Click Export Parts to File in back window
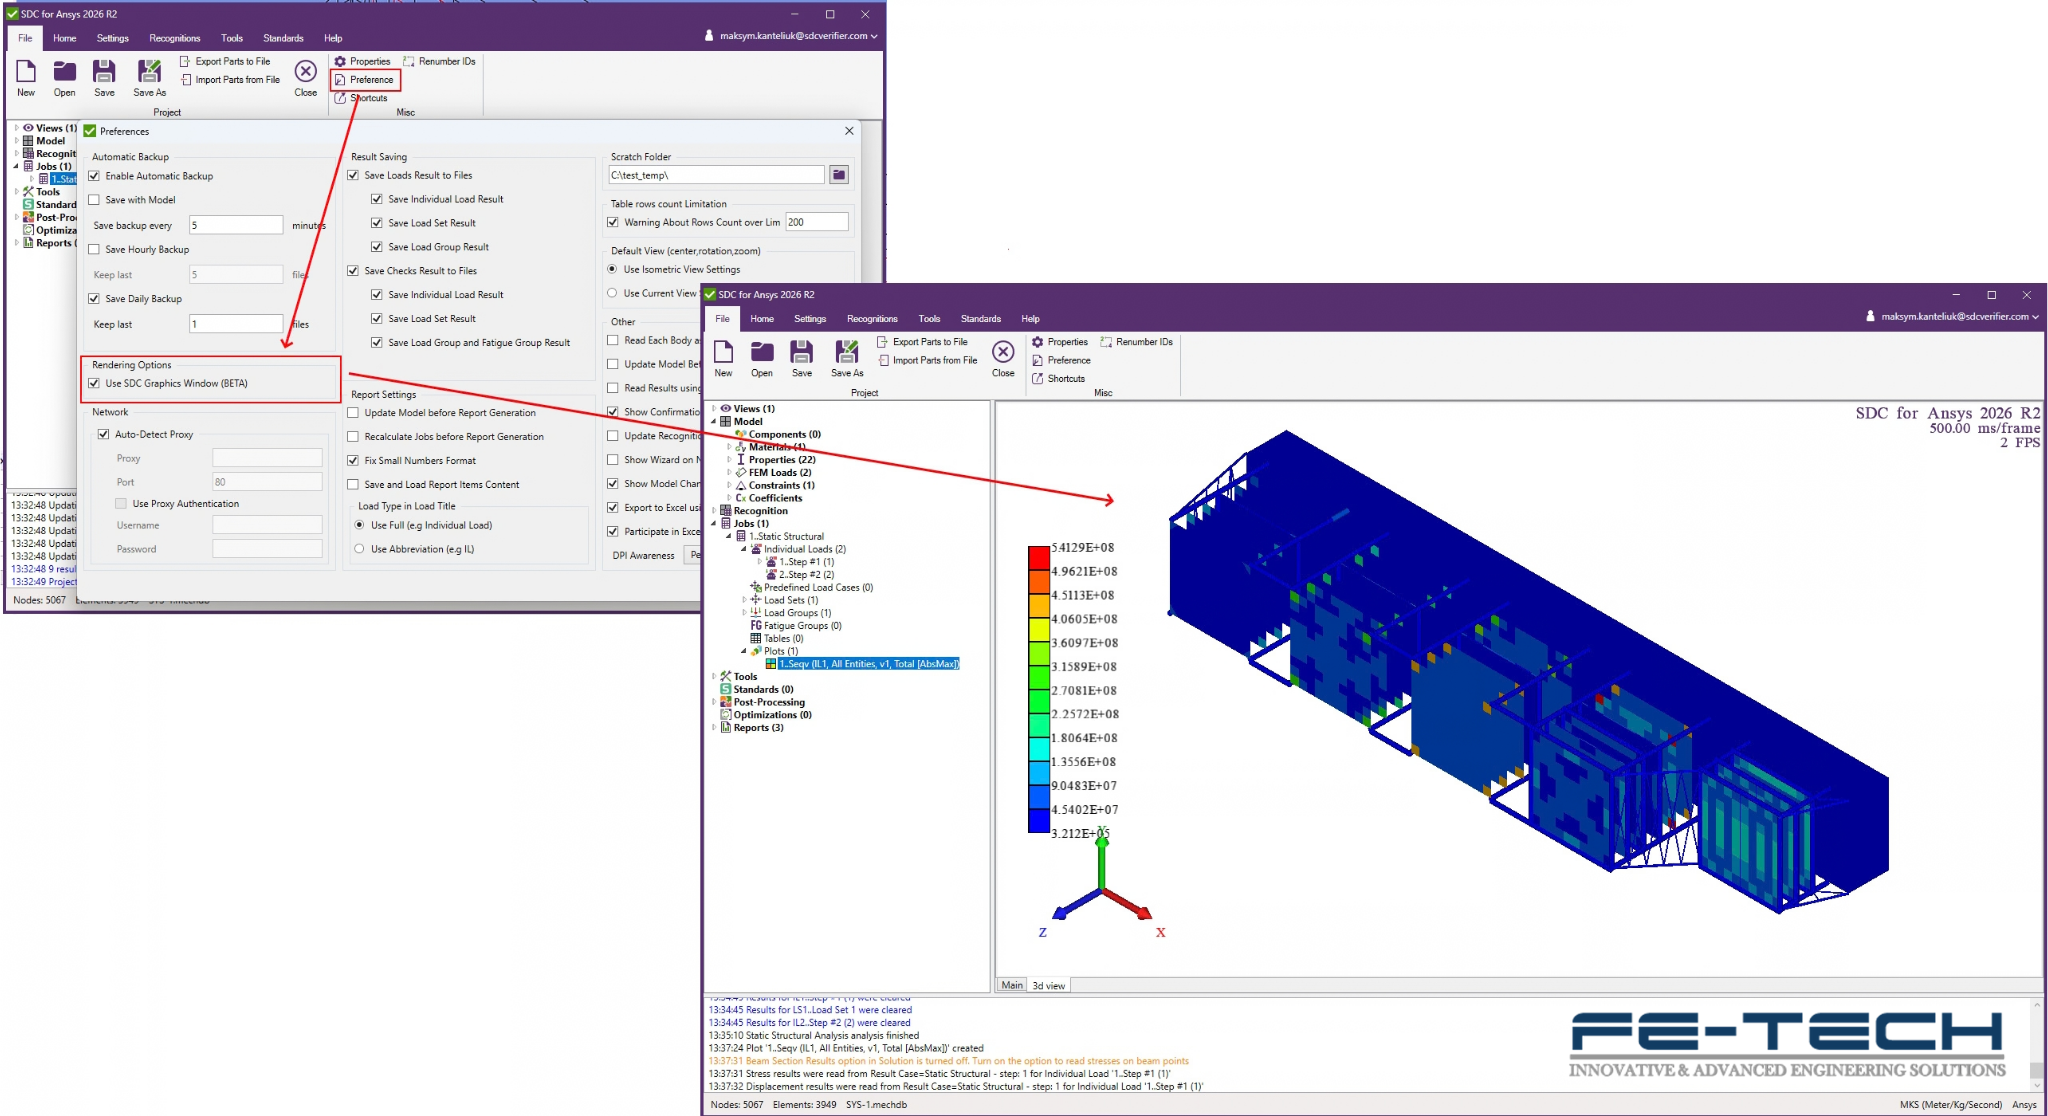Viewport: 2048px width, 1116px height. pos(225,62)
